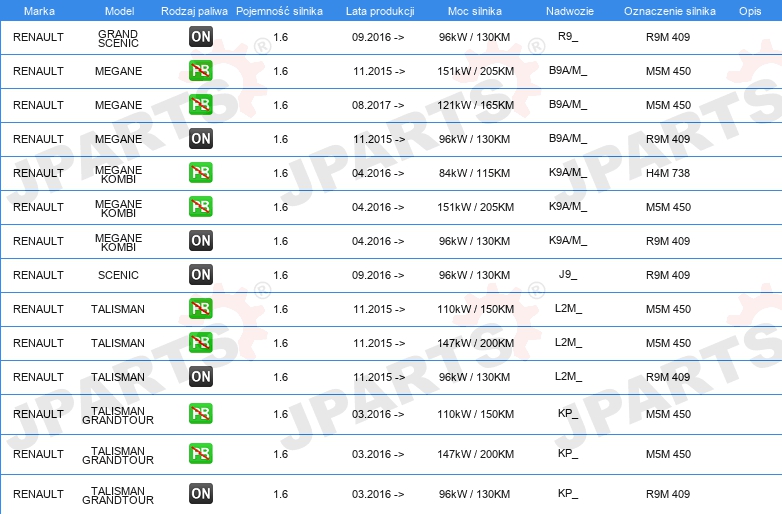782x514 pixels.
Task: Click the ON icon for Megane Kombi 130KM
Action: tap(200, 240)
